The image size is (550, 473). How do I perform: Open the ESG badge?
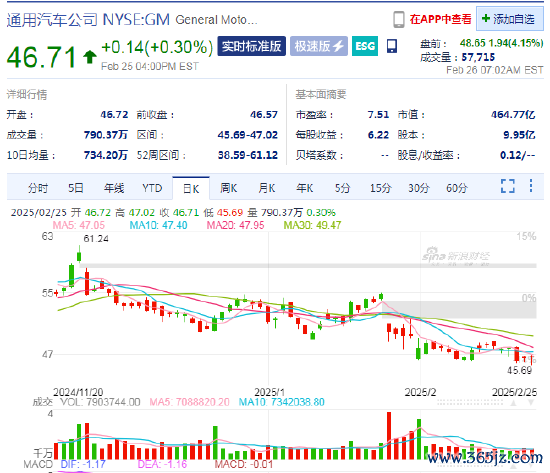coord(365,46)
